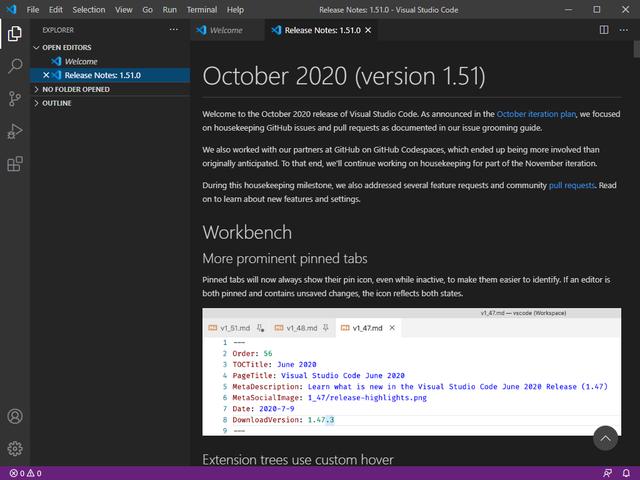Follow the October iteration plan link
The image size is (640, 480).
click(536, 114)
